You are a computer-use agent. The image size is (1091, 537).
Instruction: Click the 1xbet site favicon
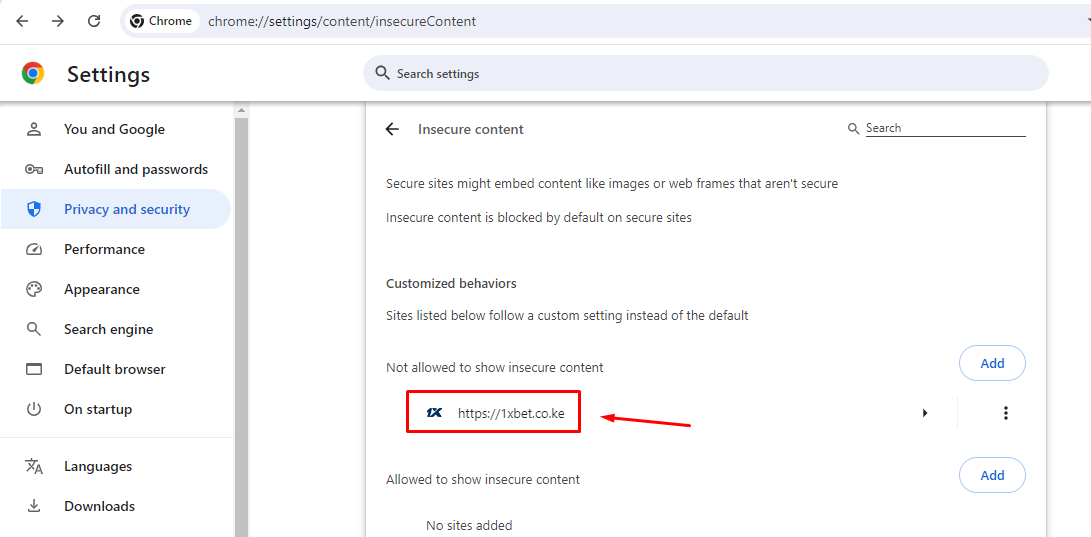[435, 413]
